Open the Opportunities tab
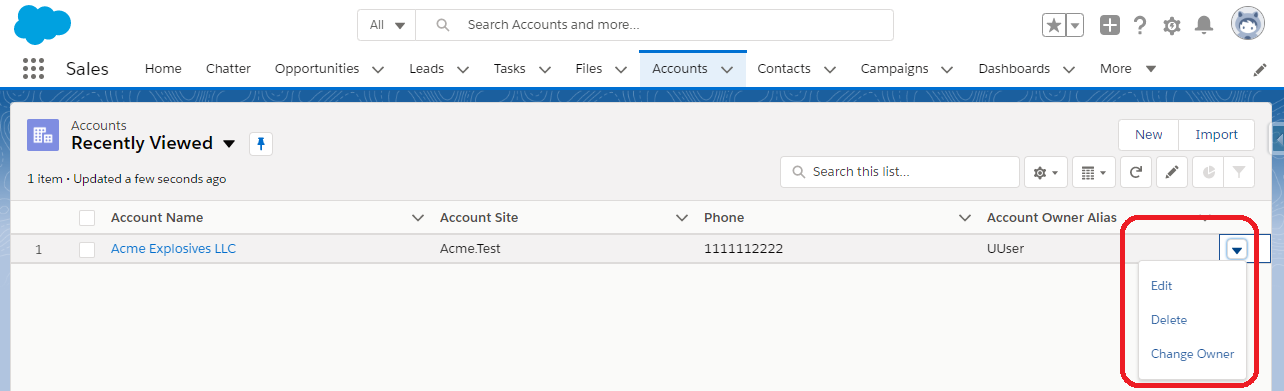The width and height of the screenshot is (1284, 391). click(x=317, y=69)
